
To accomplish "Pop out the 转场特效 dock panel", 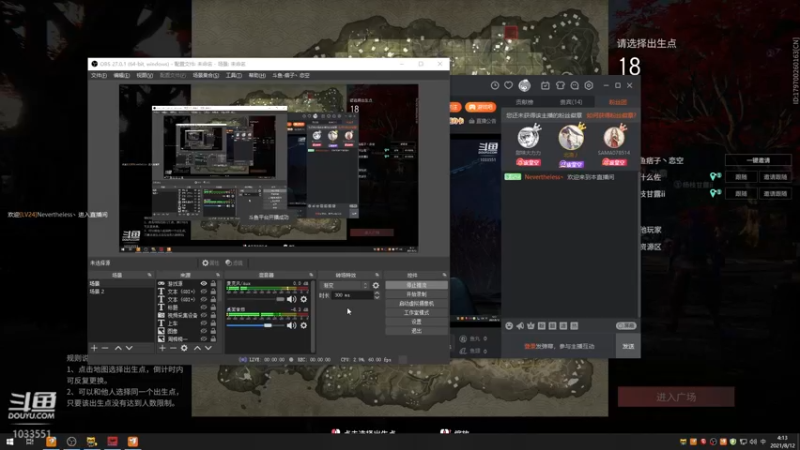I will (x=377, y=276).
